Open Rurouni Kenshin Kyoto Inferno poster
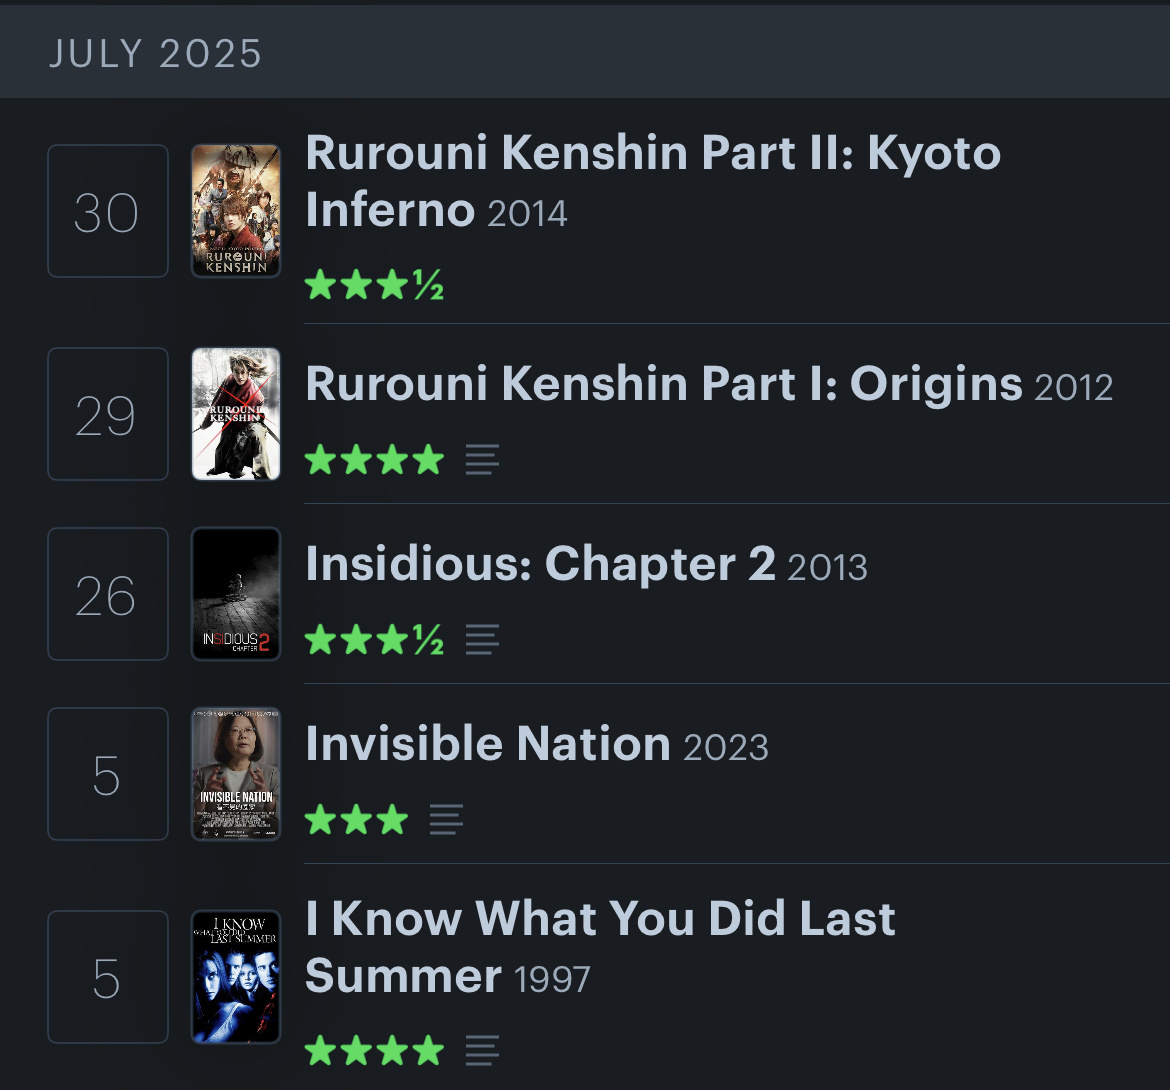Image resolution: width=1170 pixels, height=1090 pixels. click(236, 211)
